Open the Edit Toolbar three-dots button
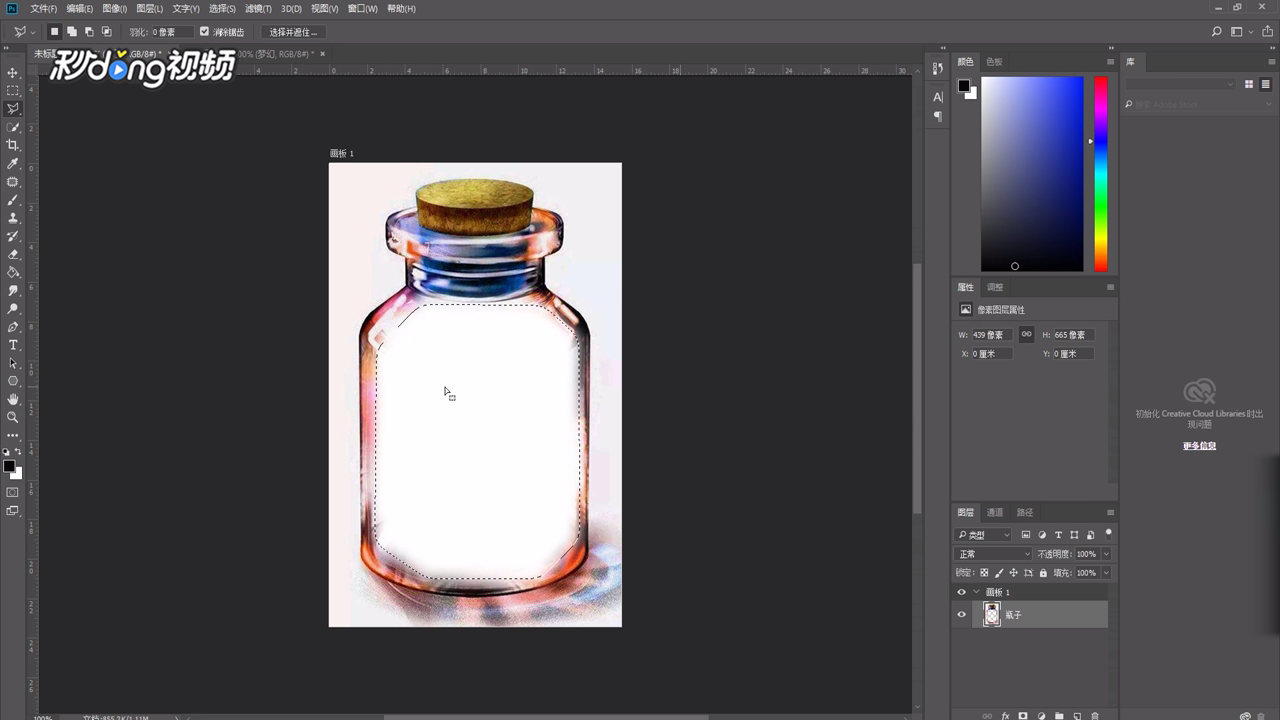Viewport: 1280px width, 720px height. [x=13, y=435]
